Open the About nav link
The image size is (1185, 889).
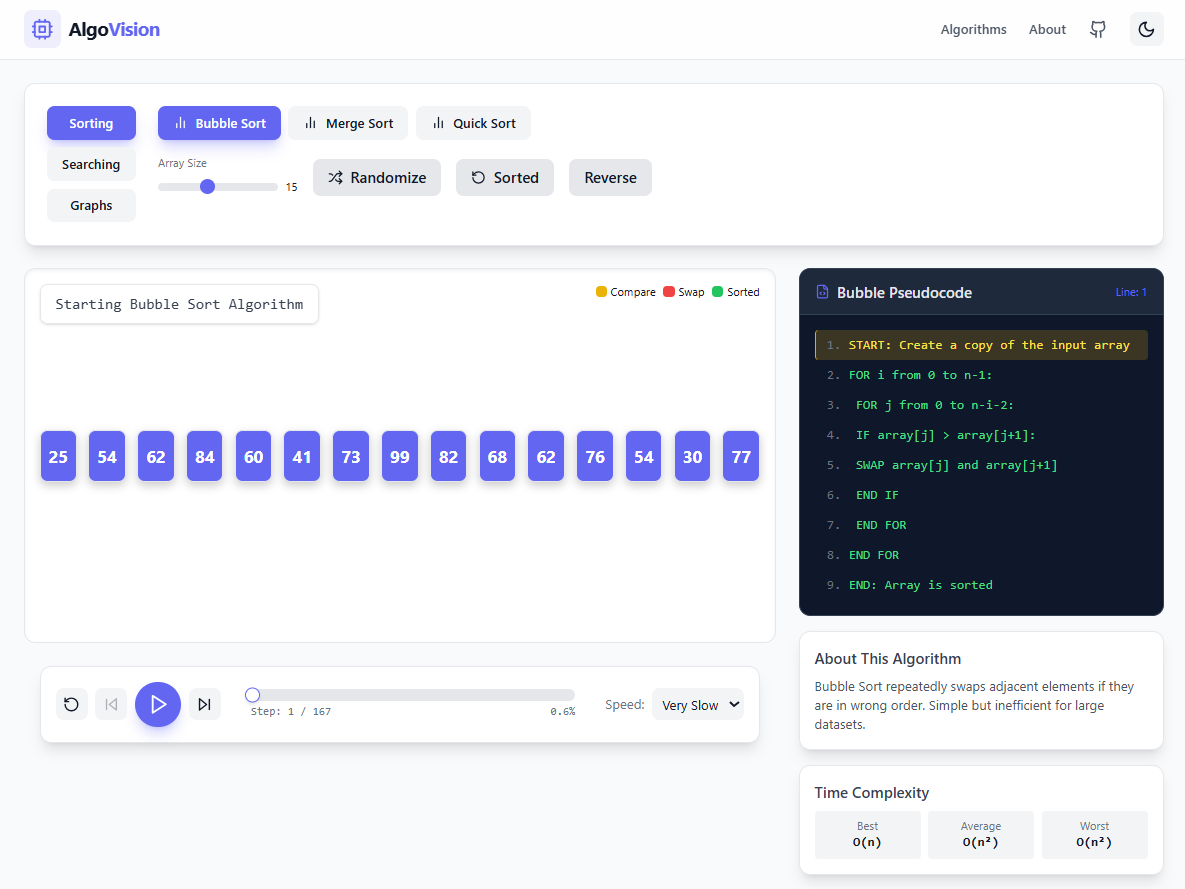click(x=1047, y=29)
